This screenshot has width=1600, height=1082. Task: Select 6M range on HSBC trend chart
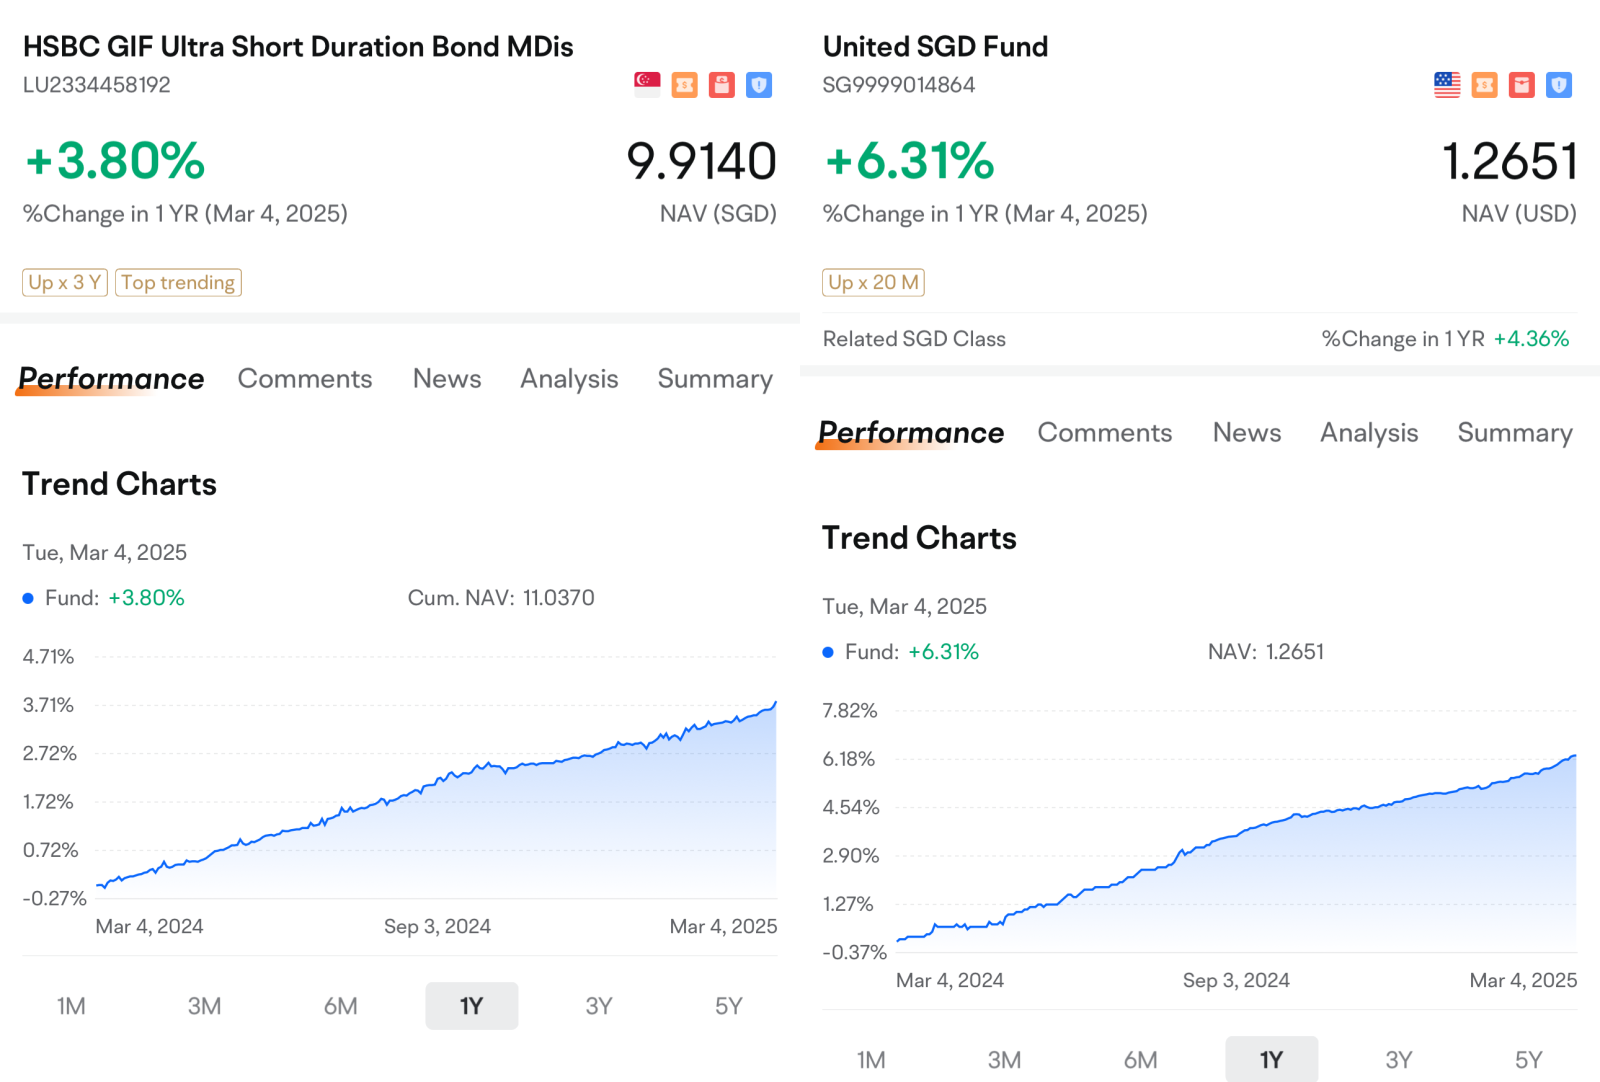341,1006
